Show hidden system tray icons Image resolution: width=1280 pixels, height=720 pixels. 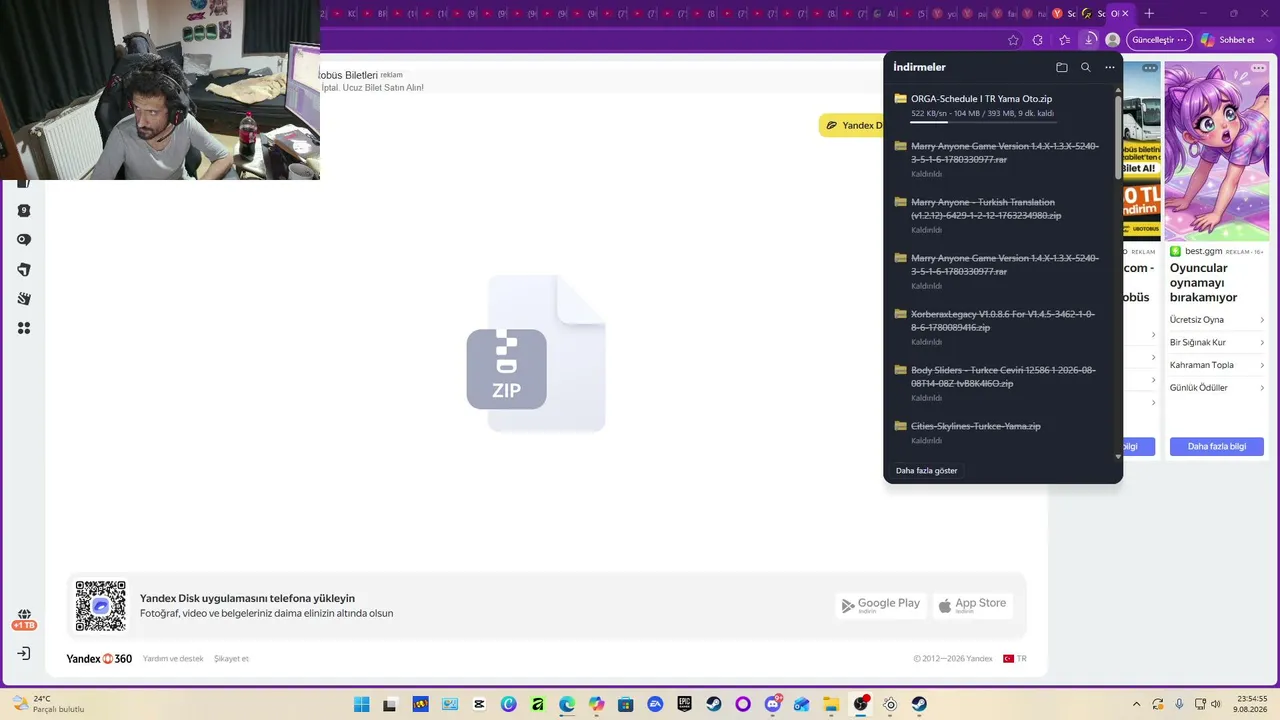tap(1136, 704)
